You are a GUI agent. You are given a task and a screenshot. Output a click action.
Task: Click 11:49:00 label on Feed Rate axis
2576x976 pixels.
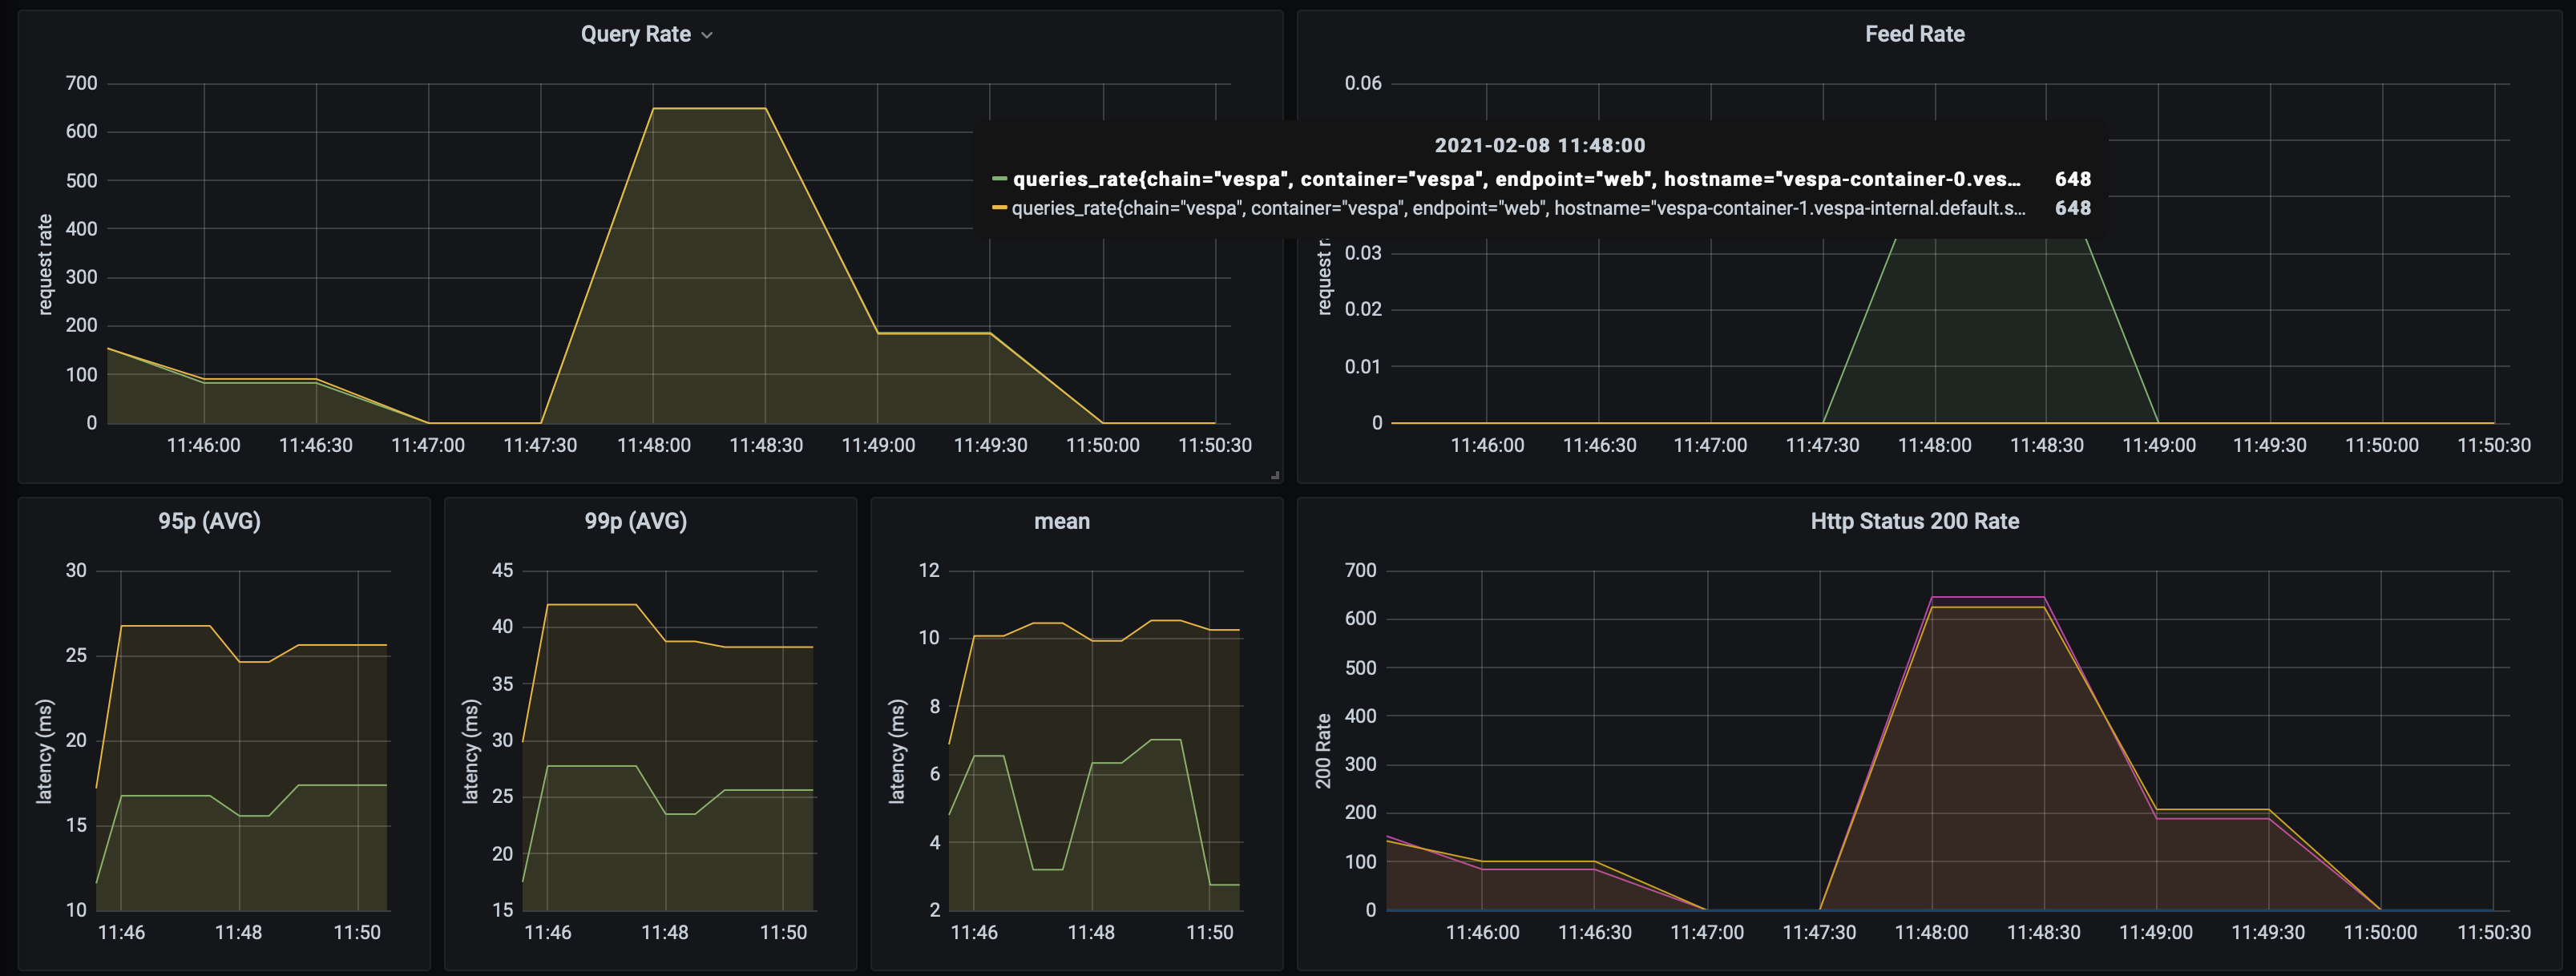pos(2159,445)
